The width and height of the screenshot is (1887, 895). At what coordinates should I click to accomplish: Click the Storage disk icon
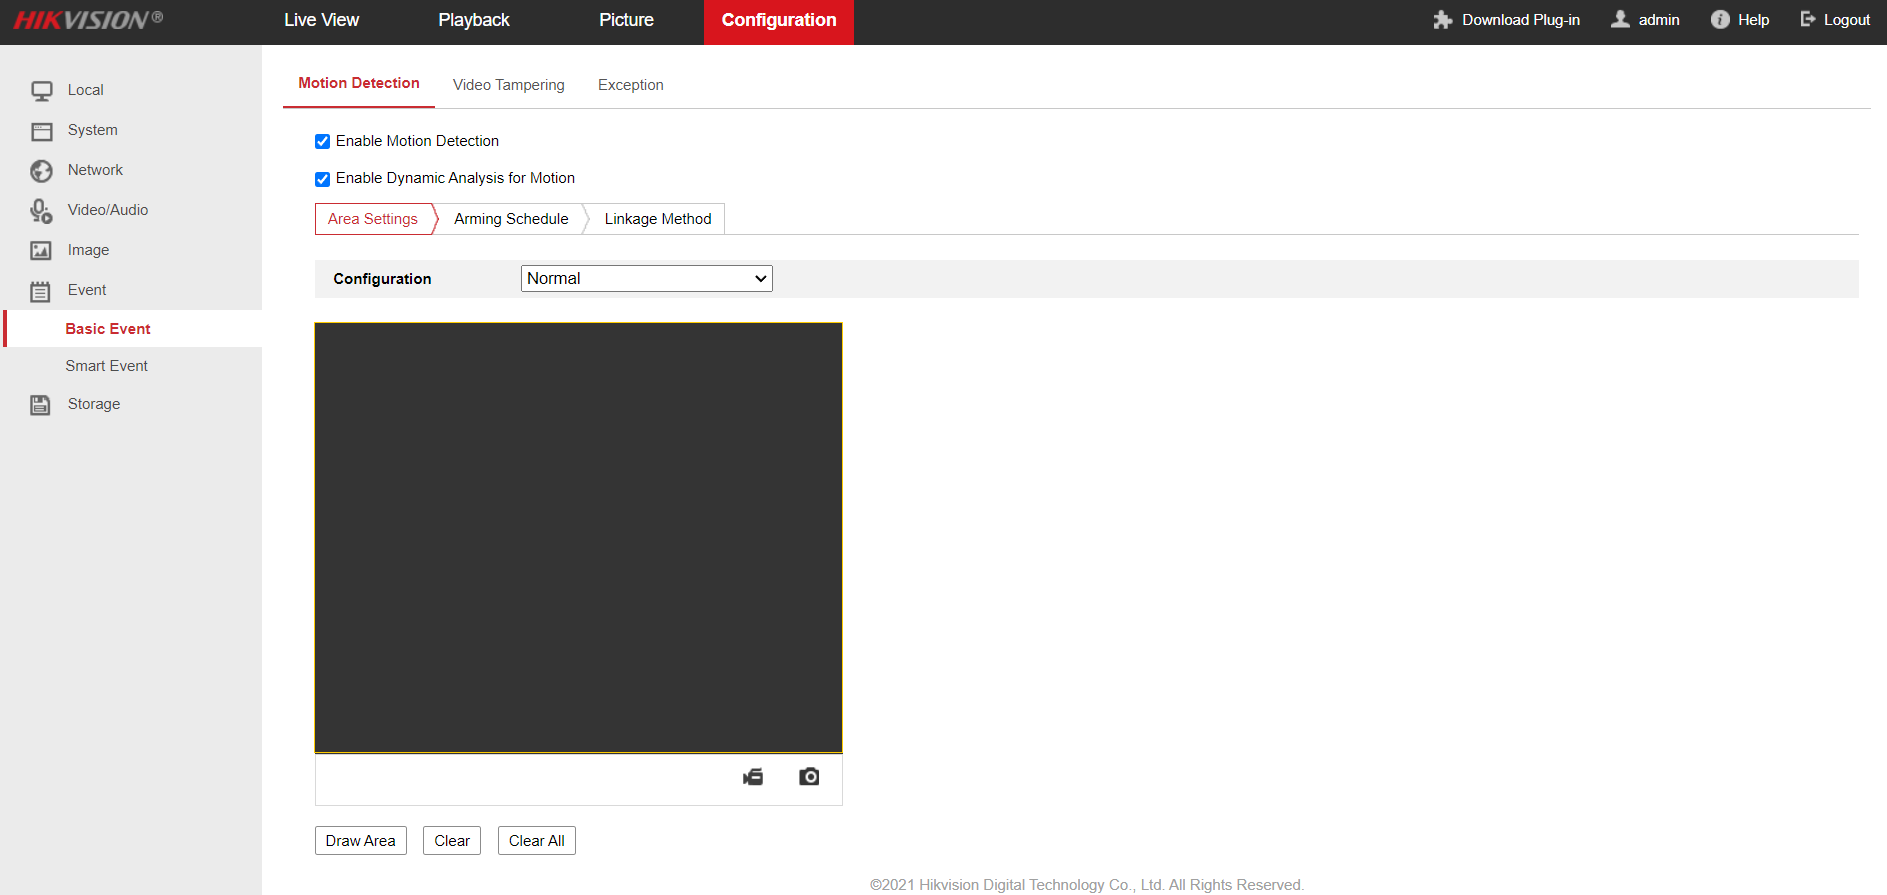[x=41, y=405]
